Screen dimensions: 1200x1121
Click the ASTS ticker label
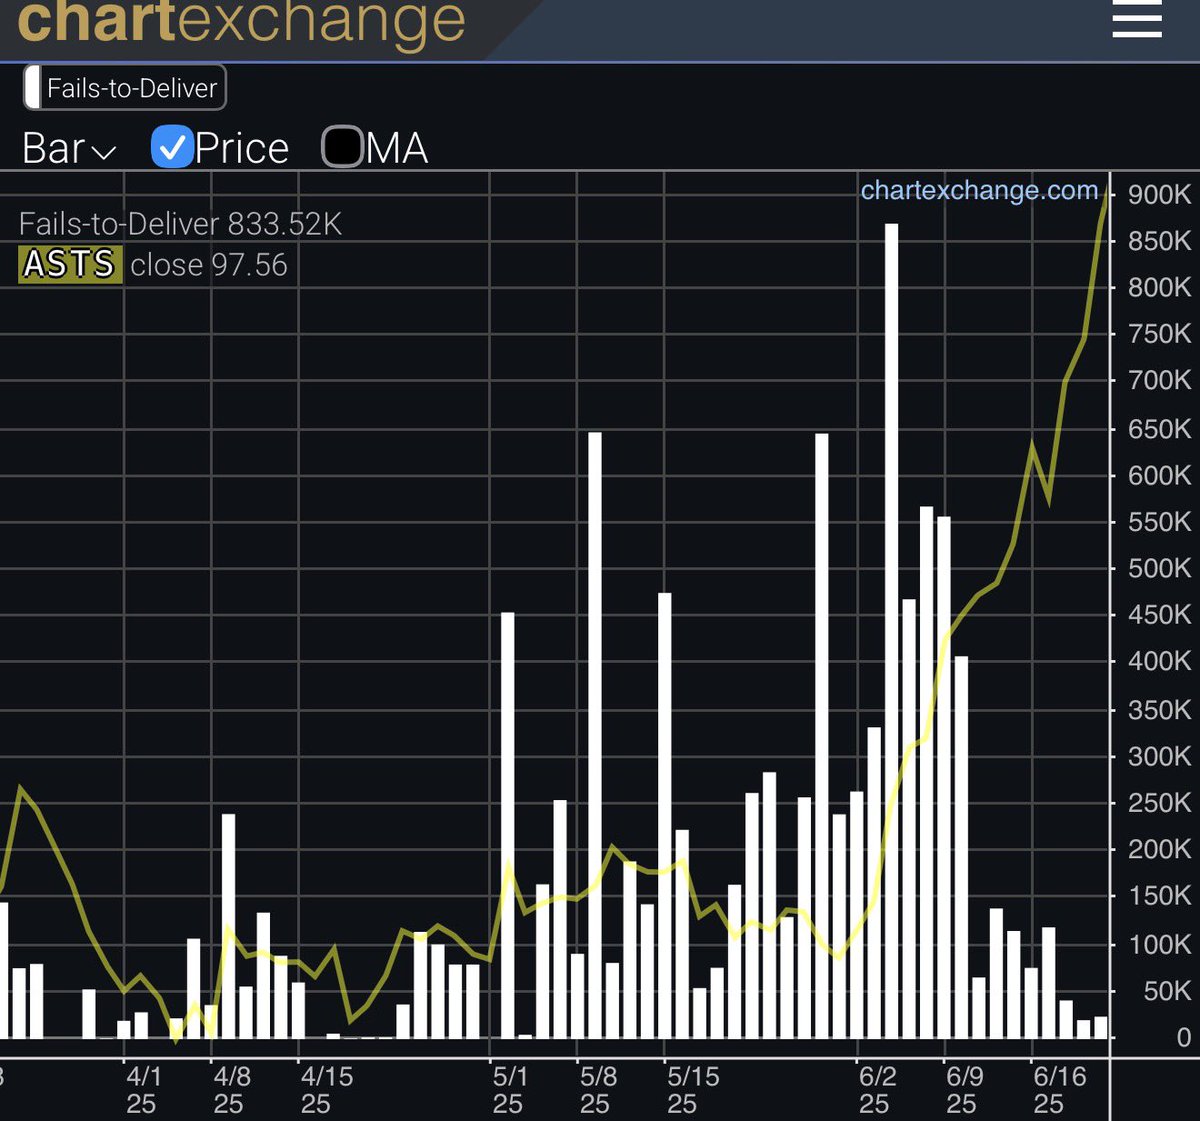(x=70, y=264)
